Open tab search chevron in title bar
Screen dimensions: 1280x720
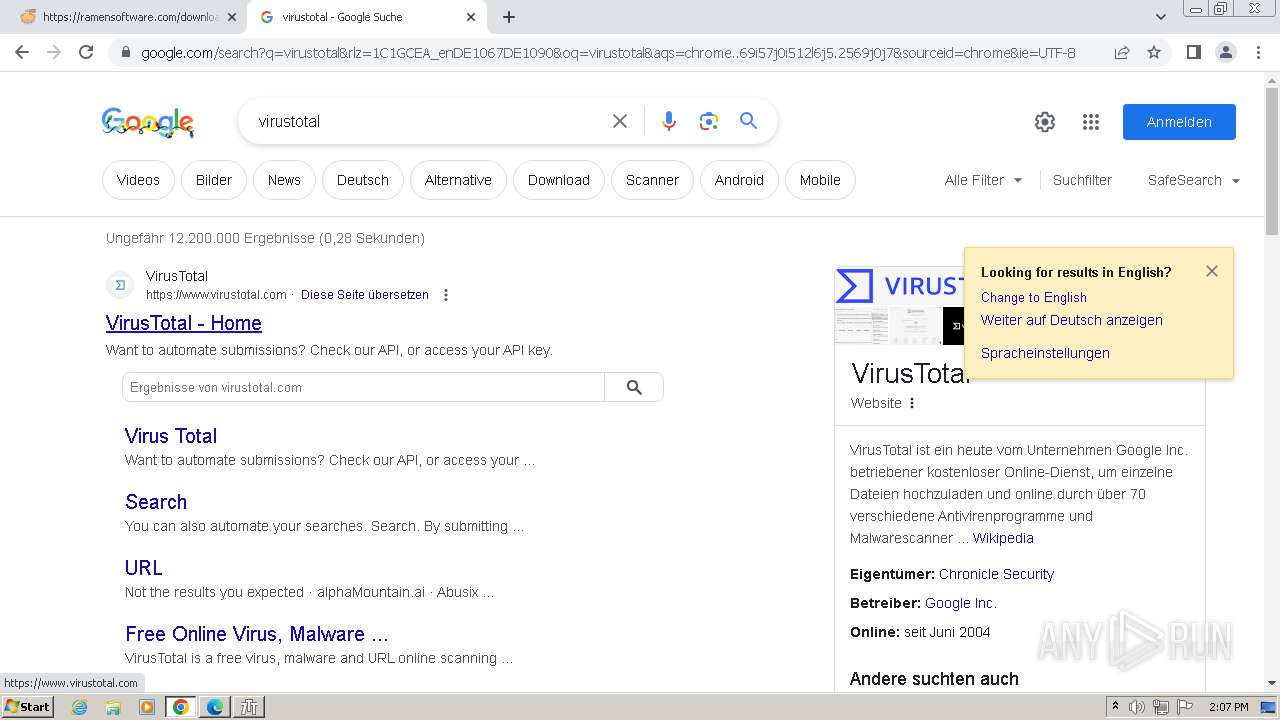click(x=1160, y=17)
